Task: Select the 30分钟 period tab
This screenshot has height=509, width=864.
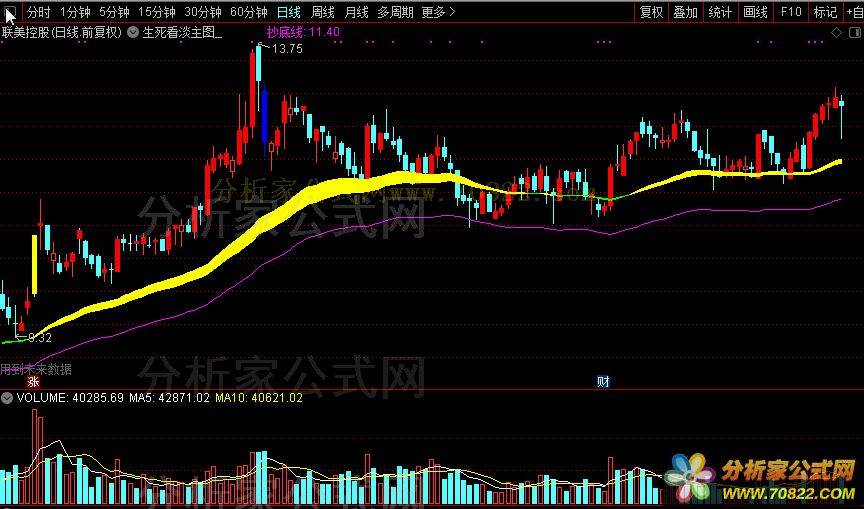Action: tap(203, 12)
